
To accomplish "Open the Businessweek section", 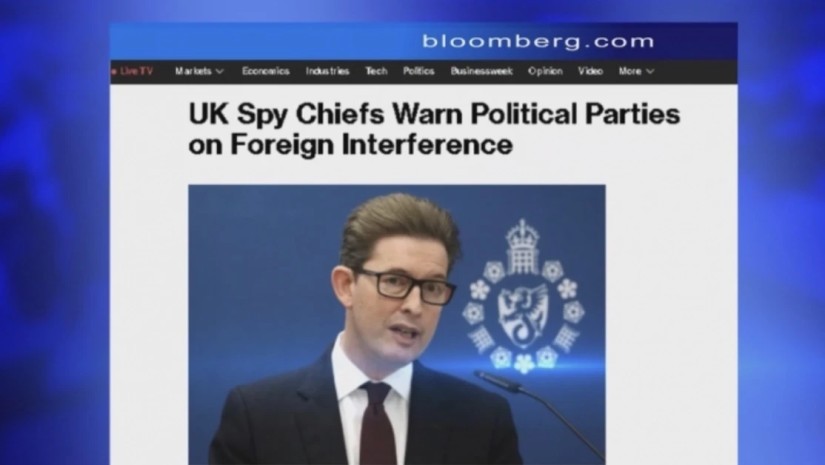I will pos(481,71).
